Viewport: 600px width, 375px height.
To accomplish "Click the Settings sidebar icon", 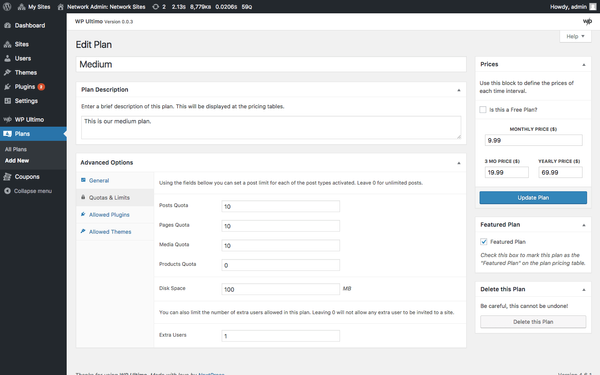I will click(7, 101).
